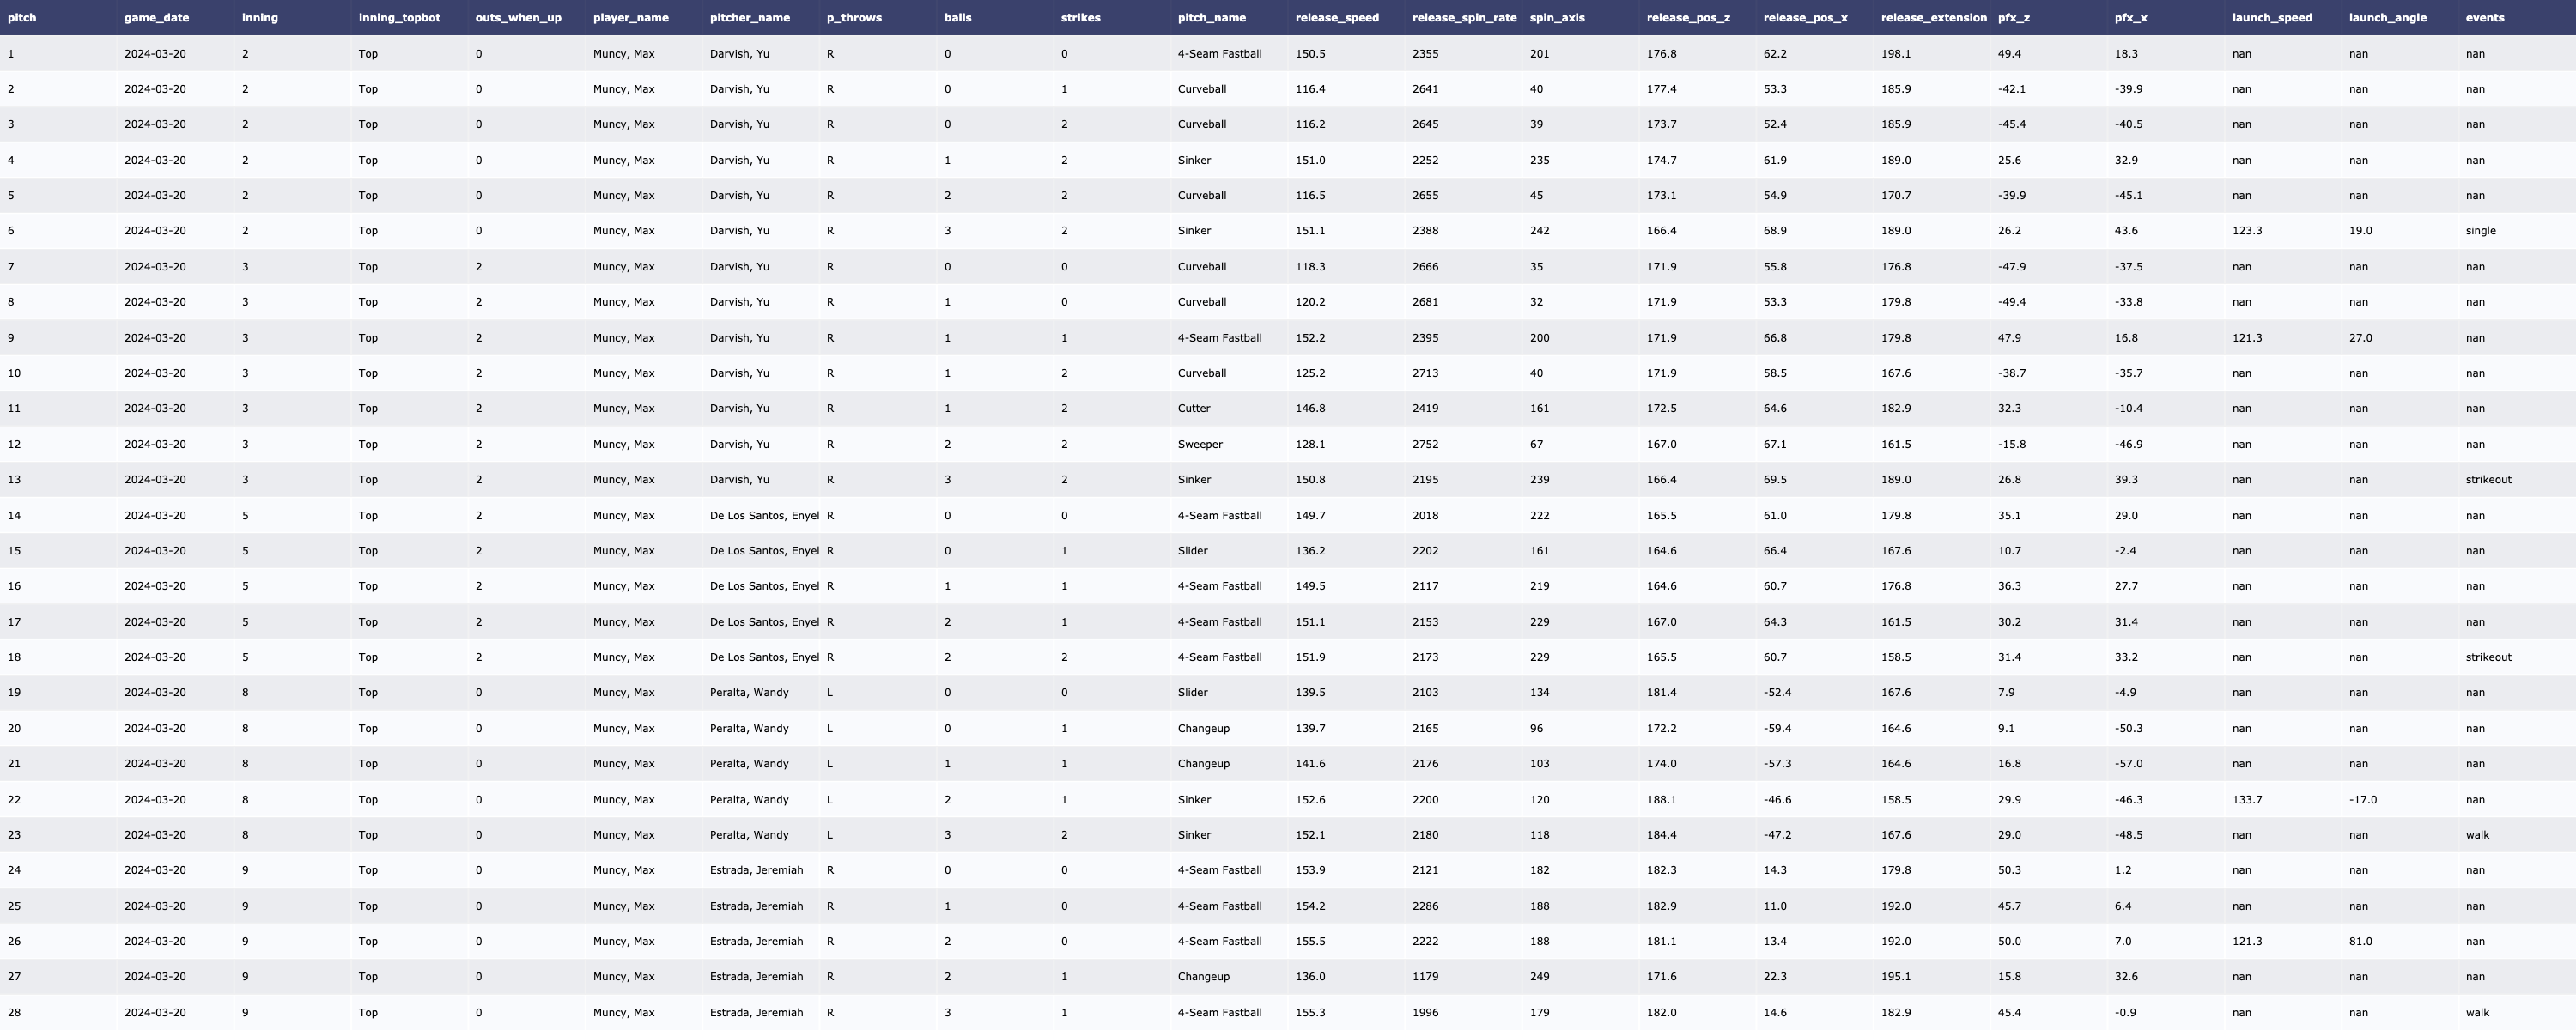Click Peralta, Wandy in row 19
Screen dimensions: 2576x1030
[x=748, y=693]
